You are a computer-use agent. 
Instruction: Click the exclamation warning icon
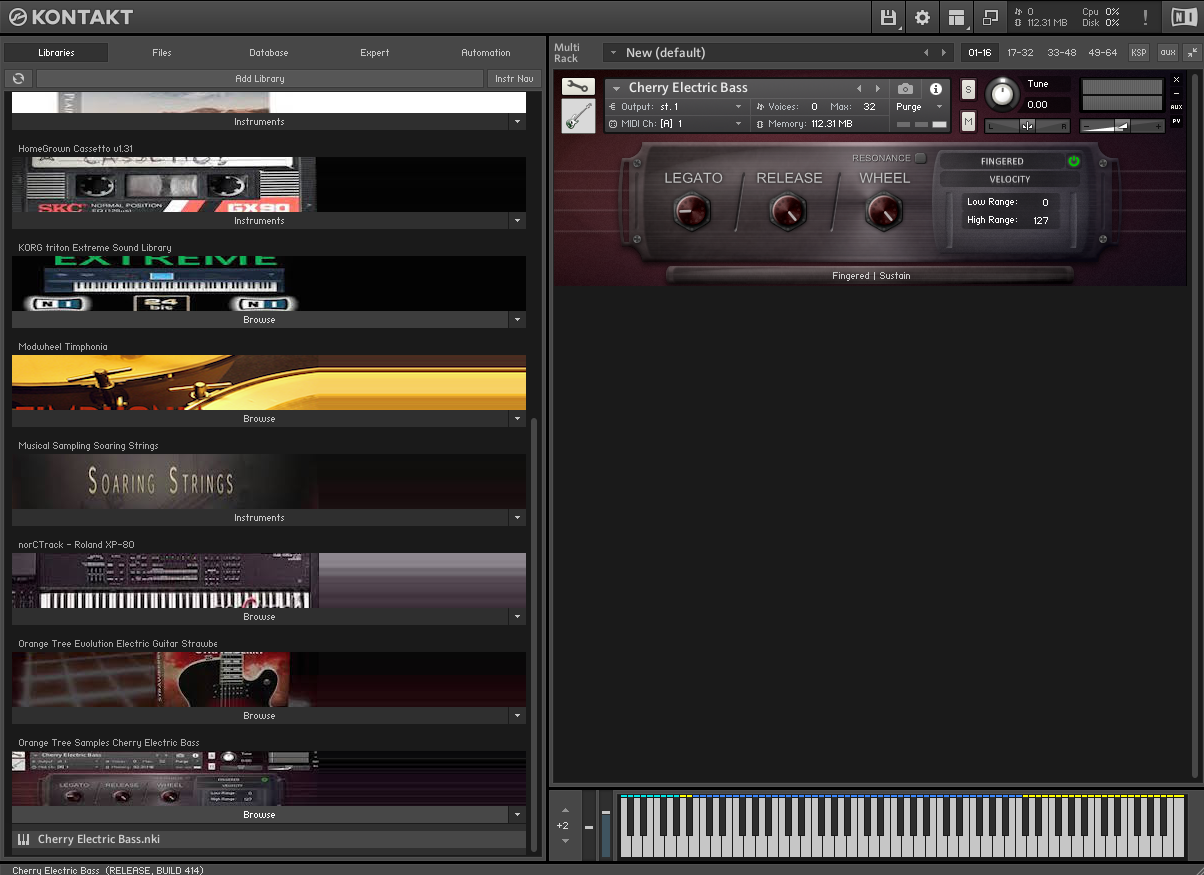point(1145,17)
